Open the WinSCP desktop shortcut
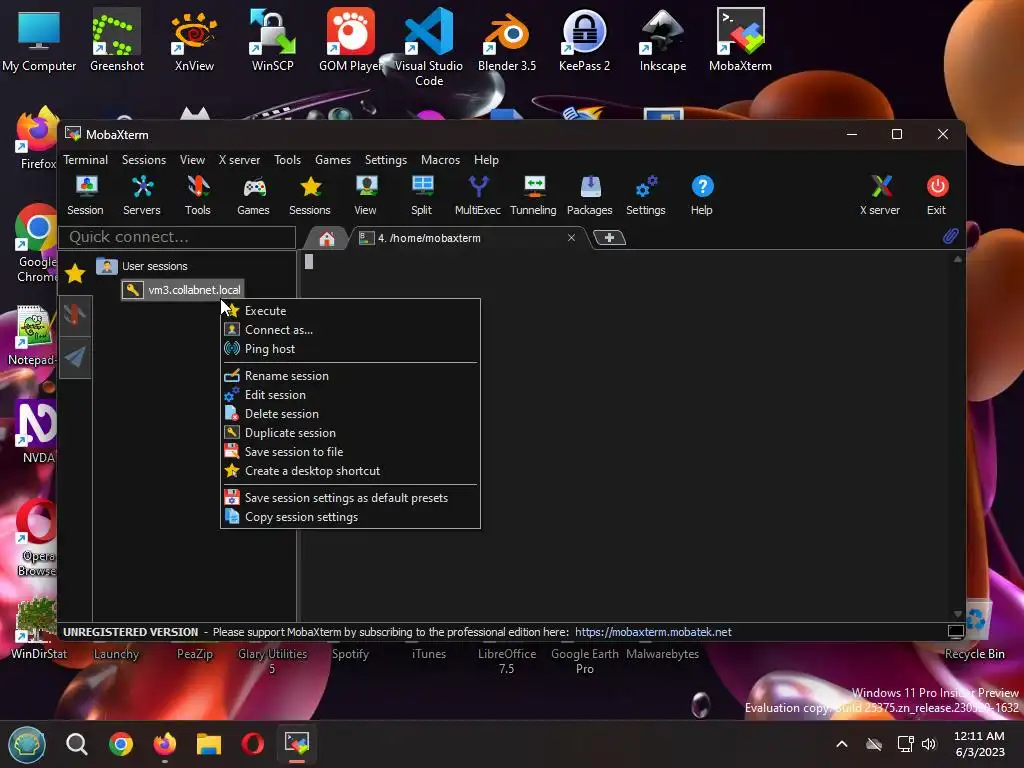This screenshot has height=768, width=1024. pyautogui.click(x=272, y=40)
